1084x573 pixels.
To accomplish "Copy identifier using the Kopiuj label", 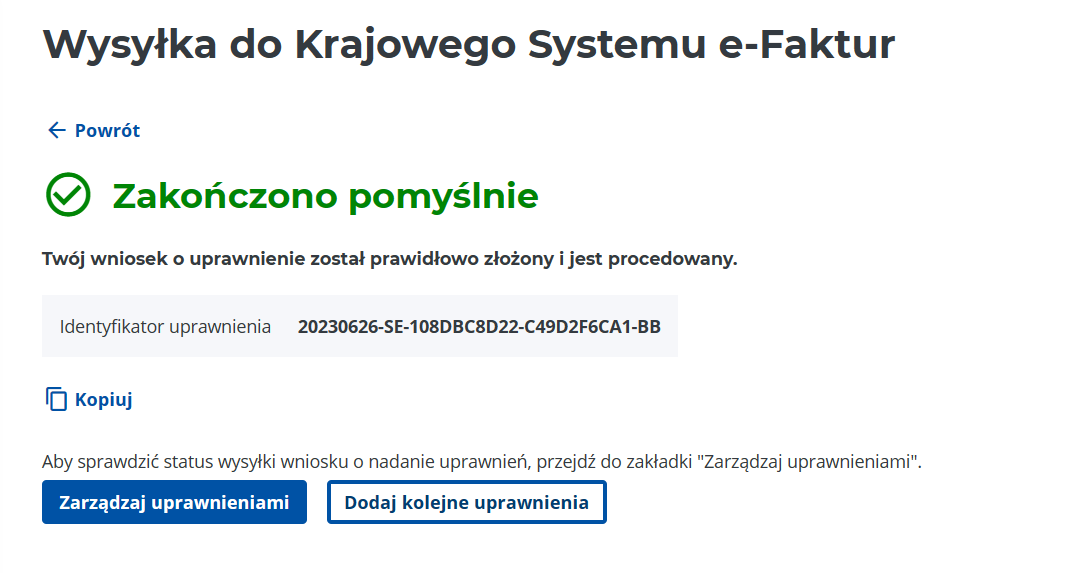I will [x=103, y=400].
